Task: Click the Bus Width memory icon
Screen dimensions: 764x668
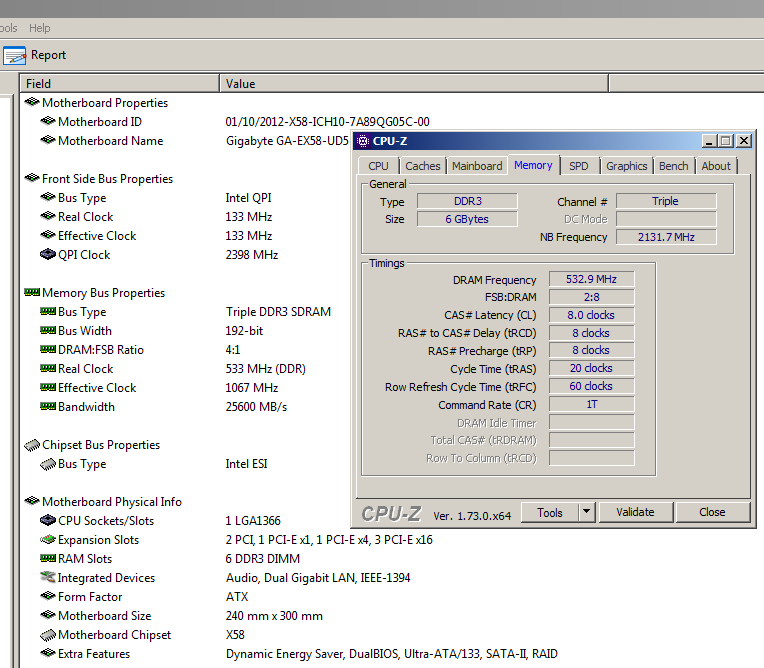Action: [48, 330]
